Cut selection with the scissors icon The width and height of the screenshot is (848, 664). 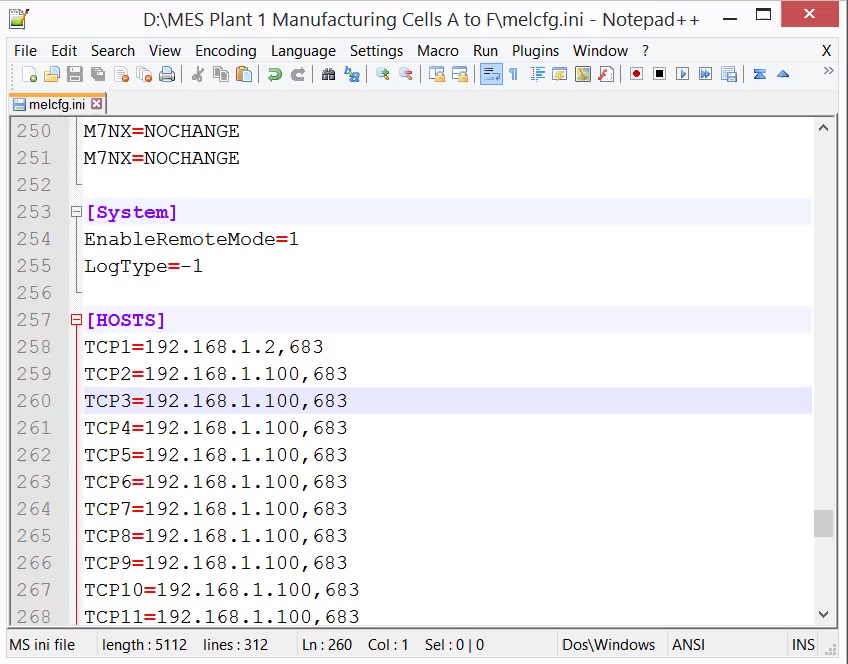[198, 74]
